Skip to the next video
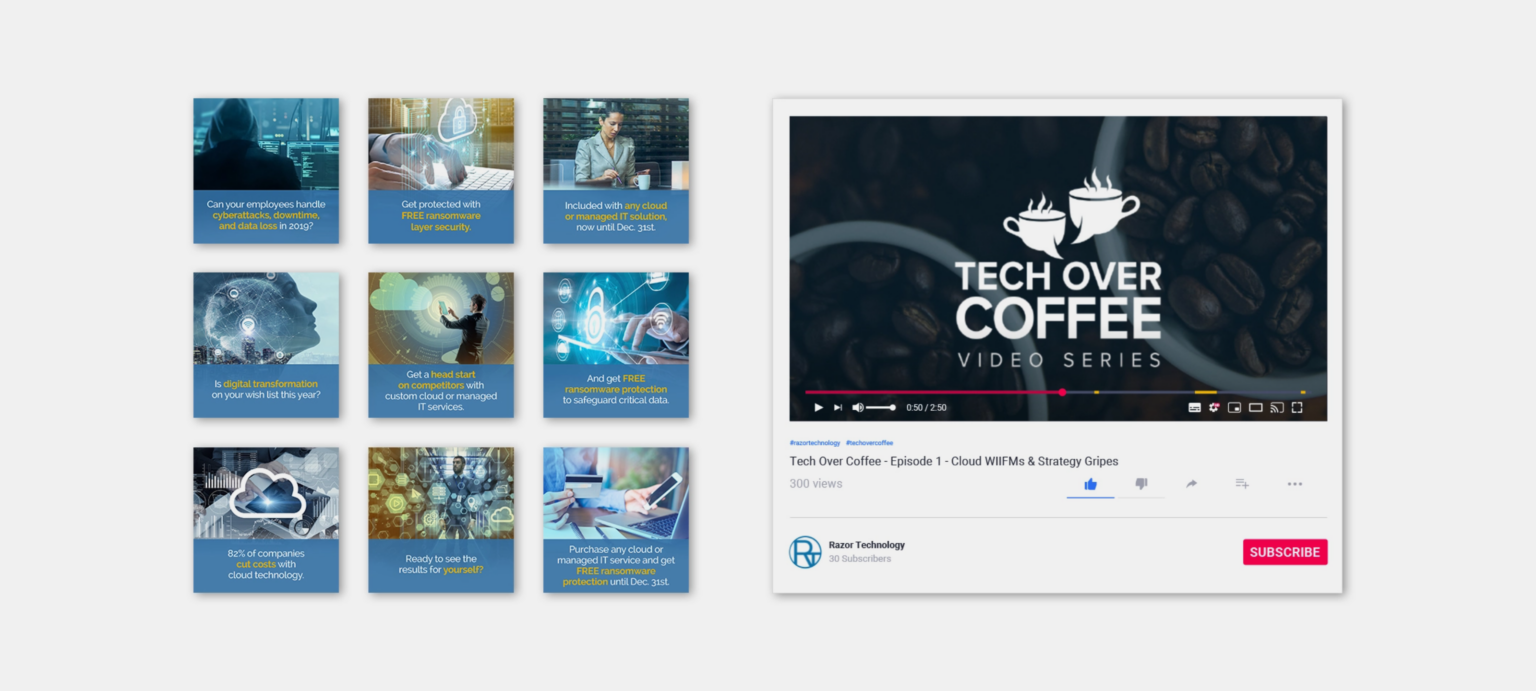The width and height of the screenshot is (1536, 691). pos(838,407)
